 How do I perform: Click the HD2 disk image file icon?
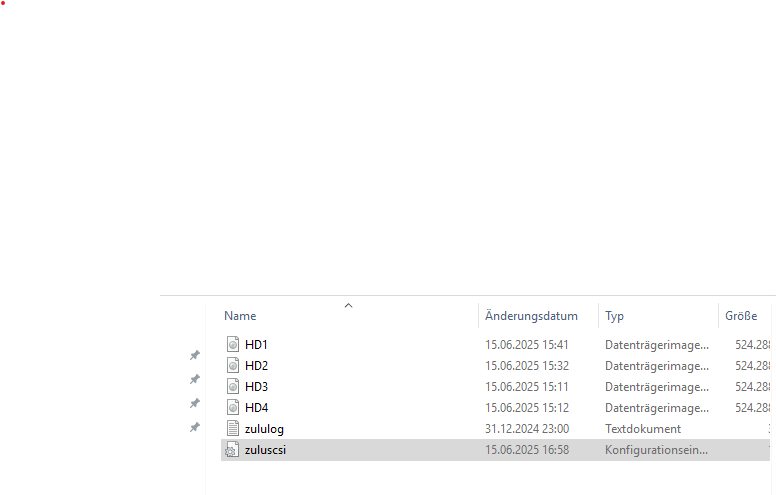coord(233,365)
